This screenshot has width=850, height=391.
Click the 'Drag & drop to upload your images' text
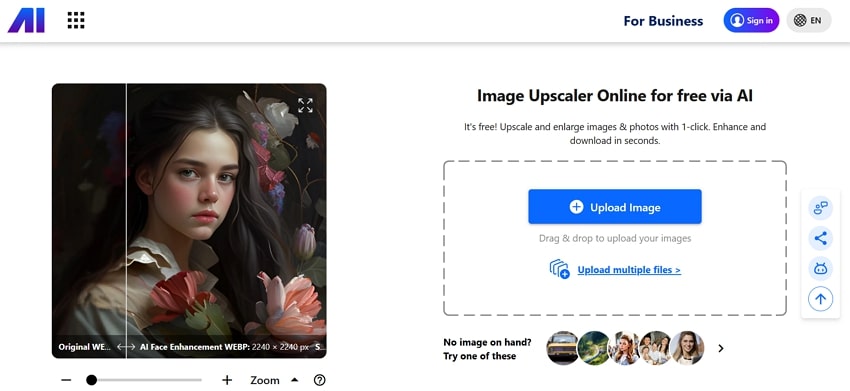[615, 238]
